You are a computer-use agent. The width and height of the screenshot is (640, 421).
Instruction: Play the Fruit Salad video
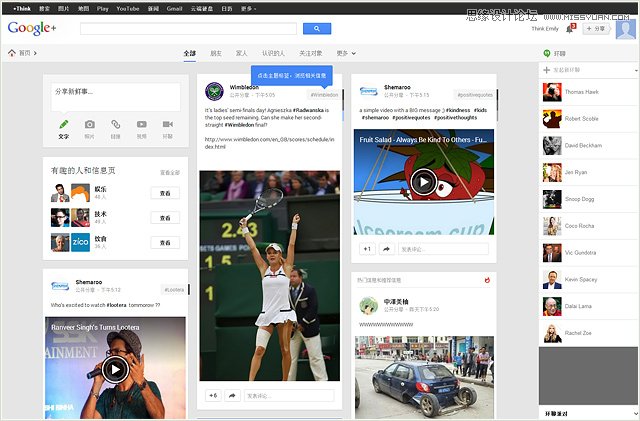coord(424,182)
